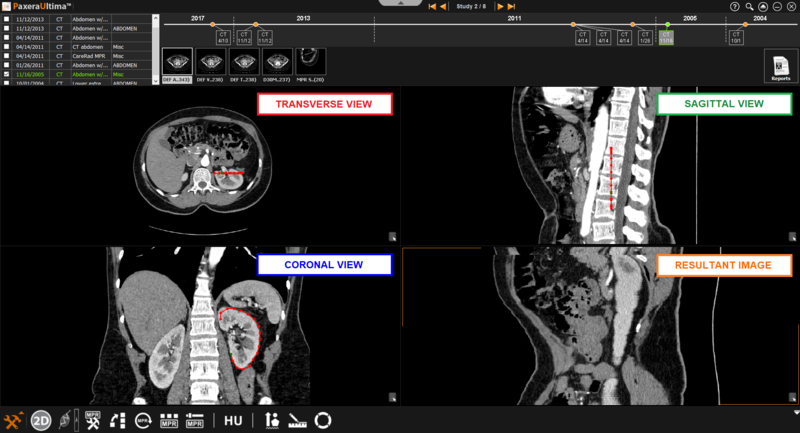
Task: Click the MPR rotate icon
Action: [x=143, y=420]
